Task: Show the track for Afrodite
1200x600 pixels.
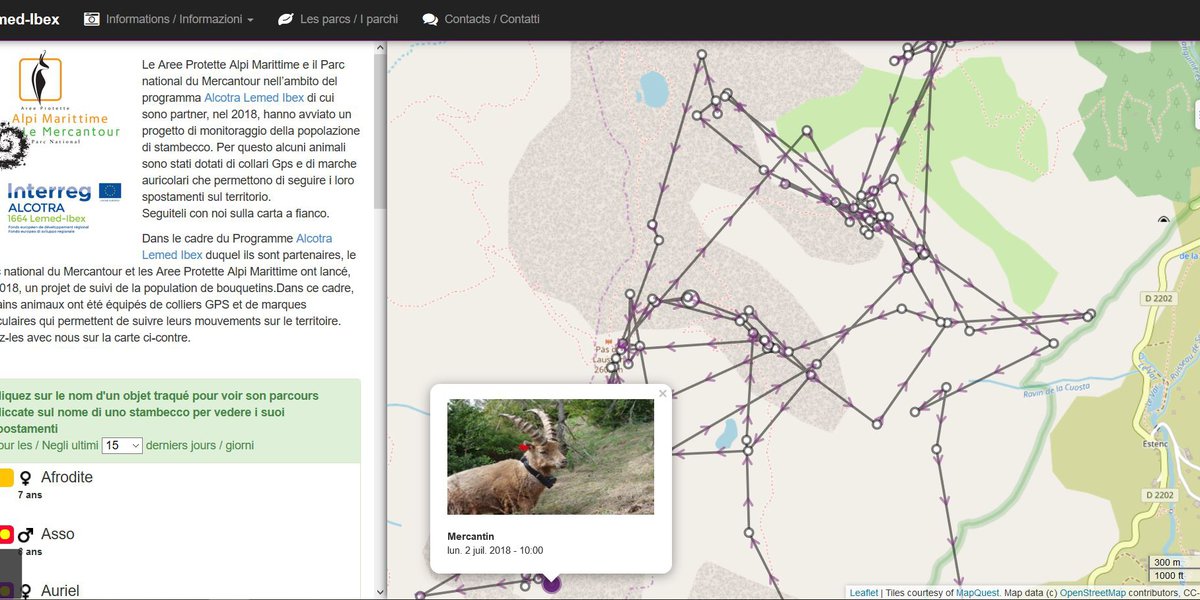Action: (67, 477)
